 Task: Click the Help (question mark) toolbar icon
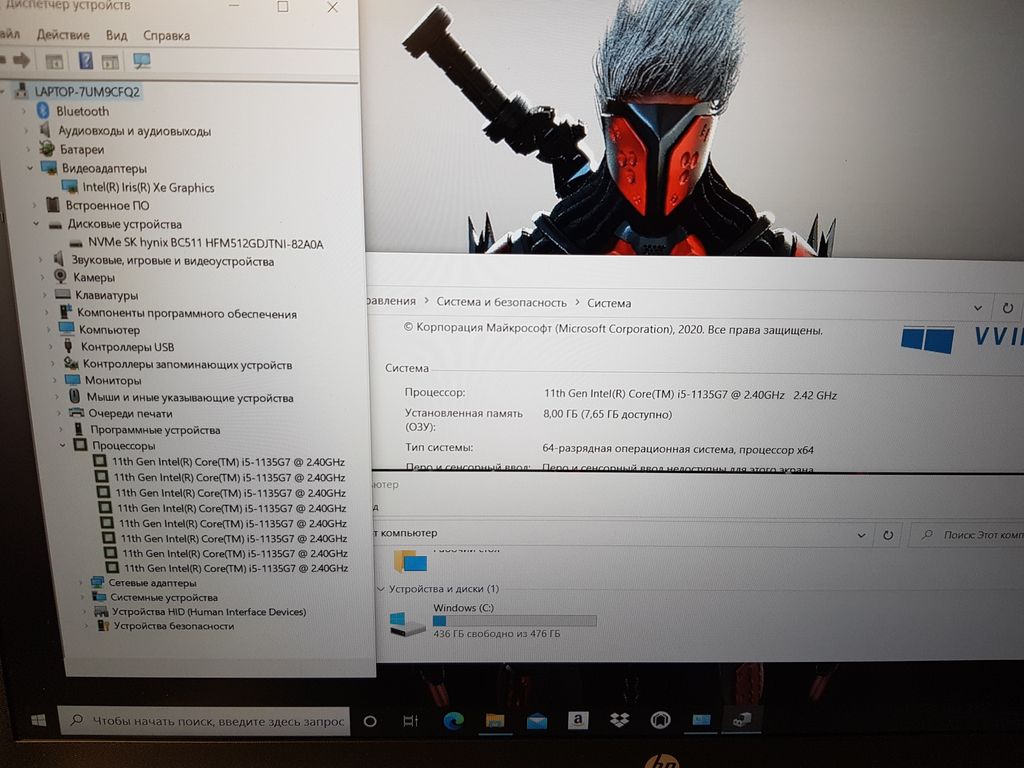pos(85,61)
